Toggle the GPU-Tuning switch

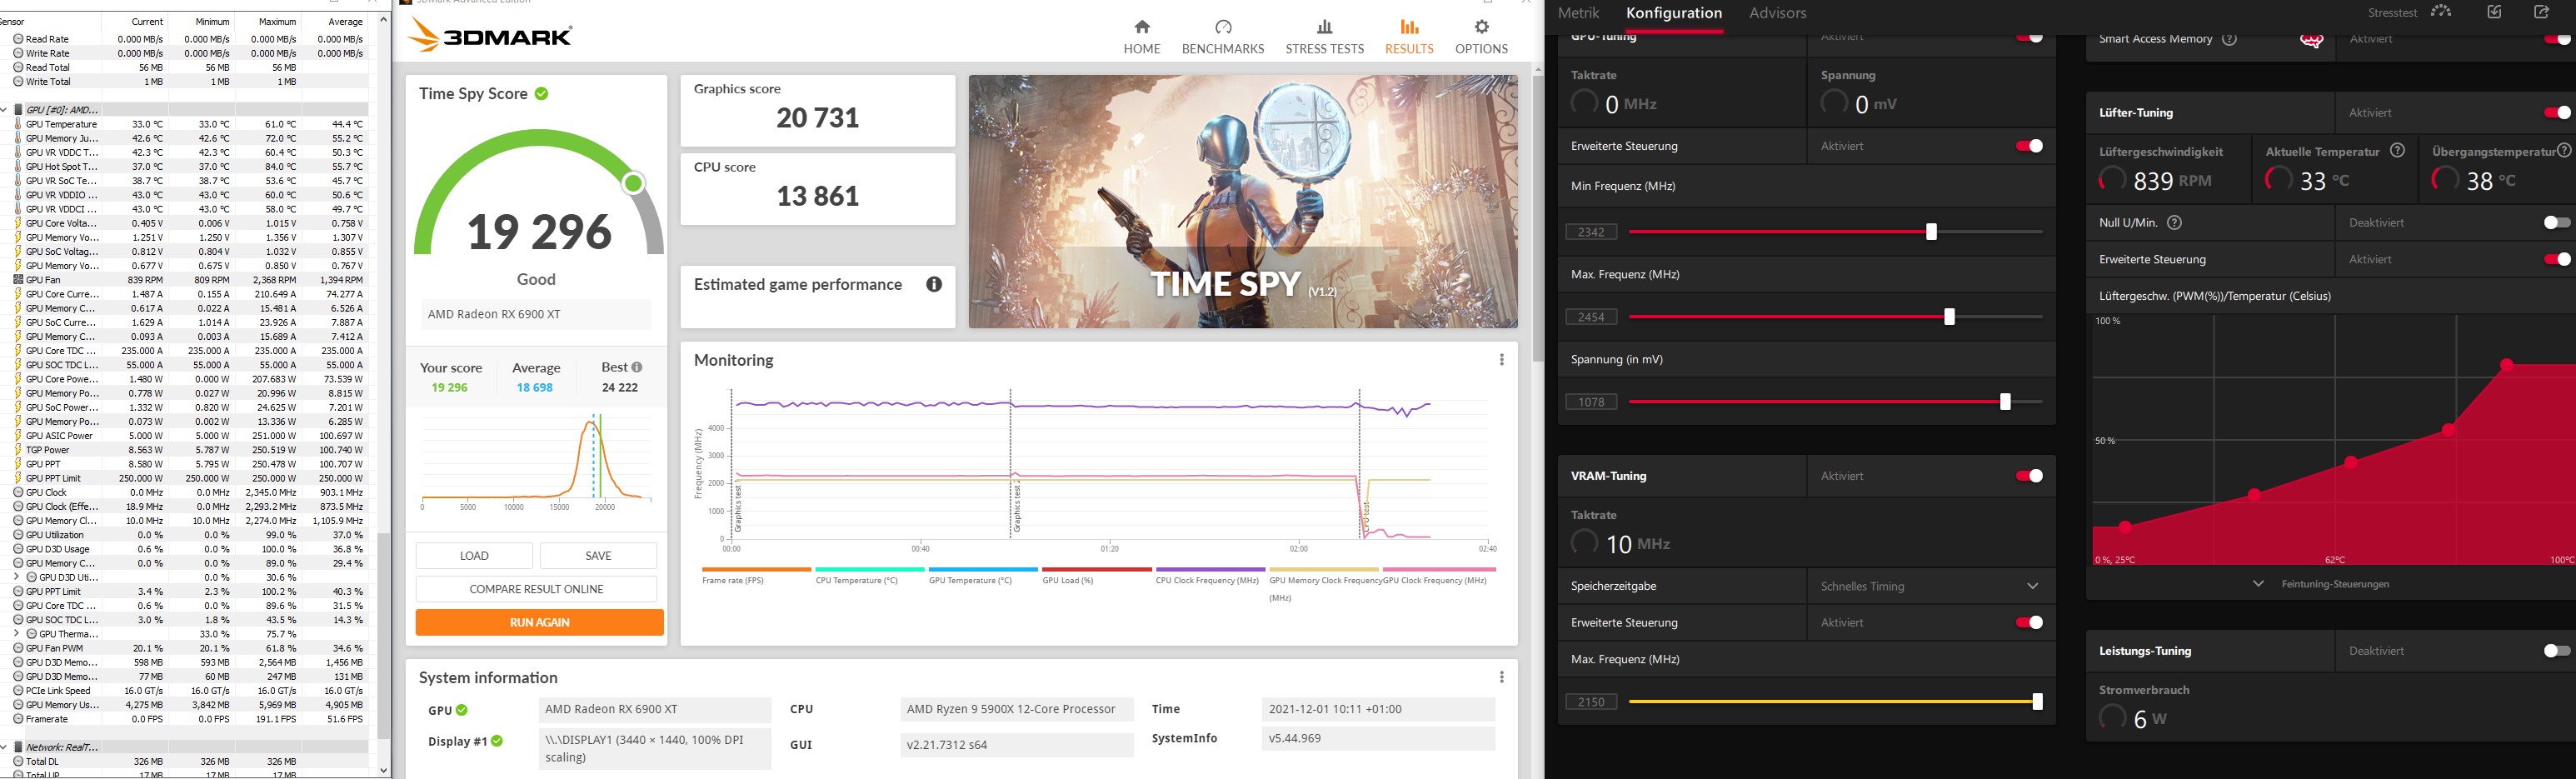coord(2029,38)
